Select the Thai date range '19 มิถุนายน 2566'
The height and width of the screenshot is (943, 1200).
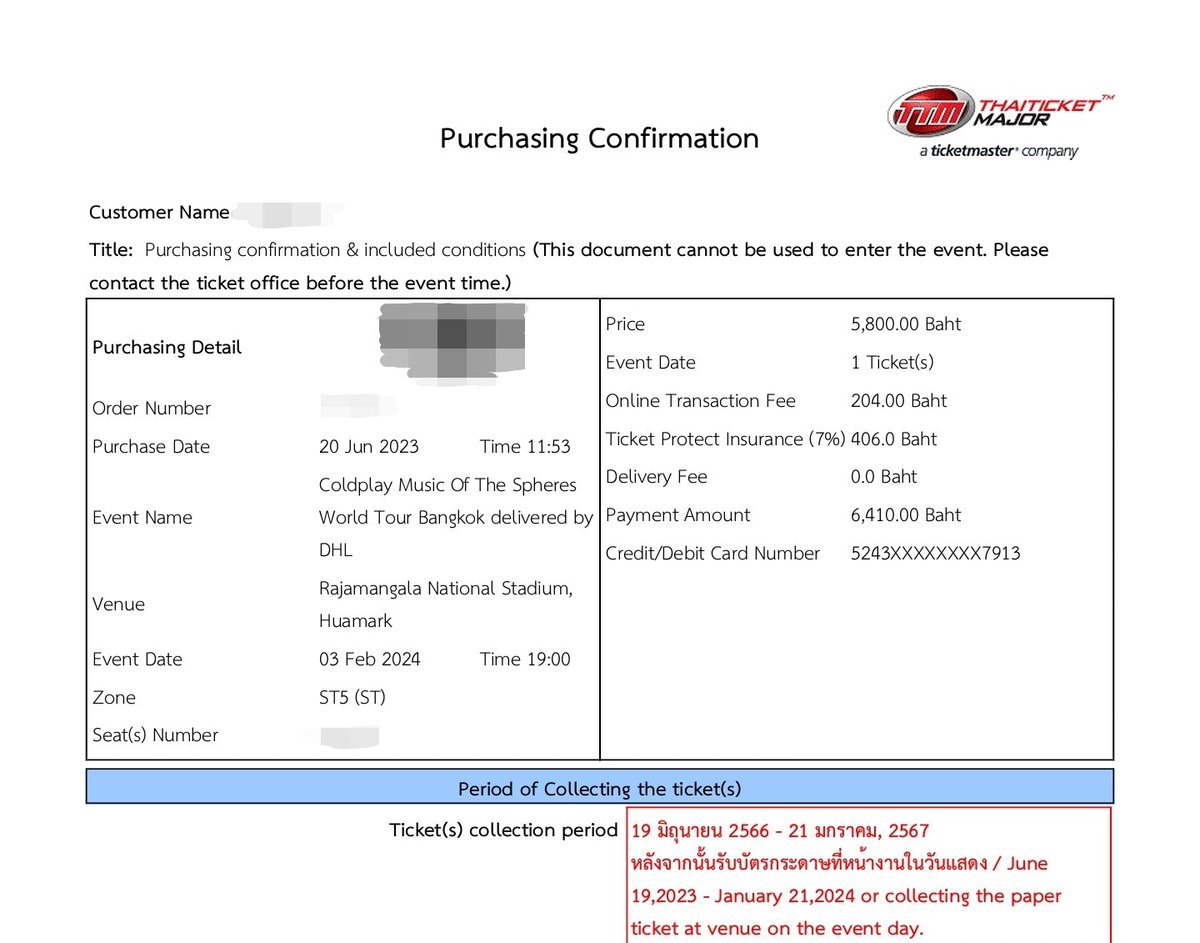[701, 830]
